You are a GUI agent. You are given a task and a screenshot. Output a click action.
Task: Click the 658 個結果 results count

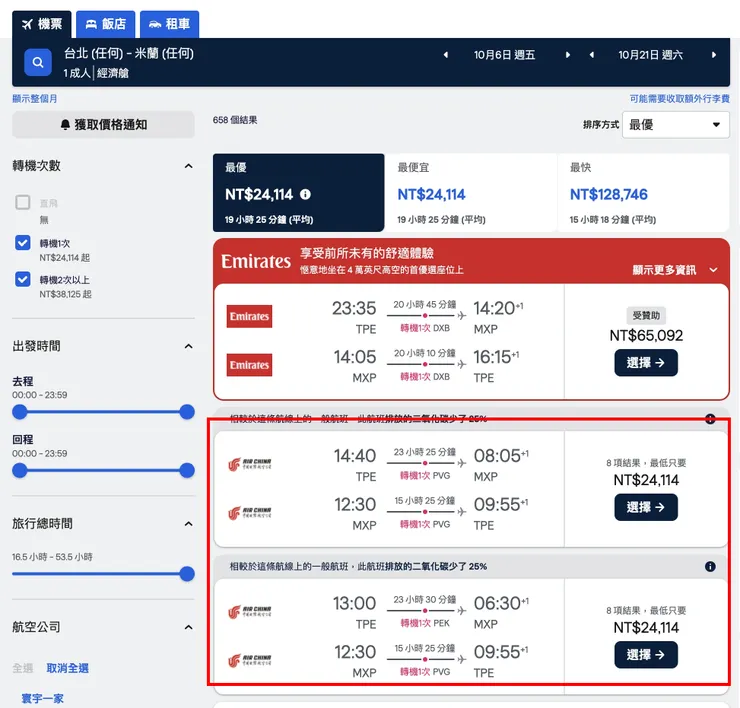(235, 120)
